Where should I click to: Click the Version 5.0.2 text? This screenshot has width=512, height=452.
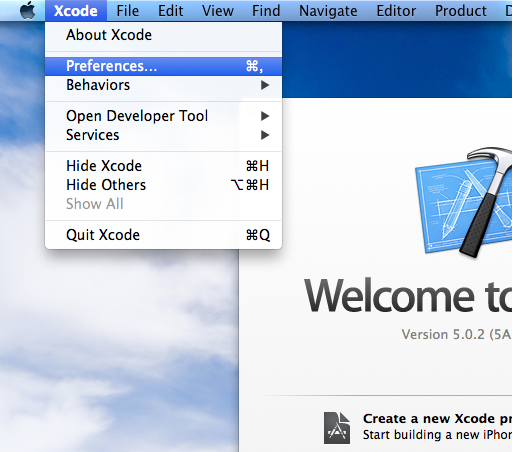pyautogui.click(x=456, y=334)
